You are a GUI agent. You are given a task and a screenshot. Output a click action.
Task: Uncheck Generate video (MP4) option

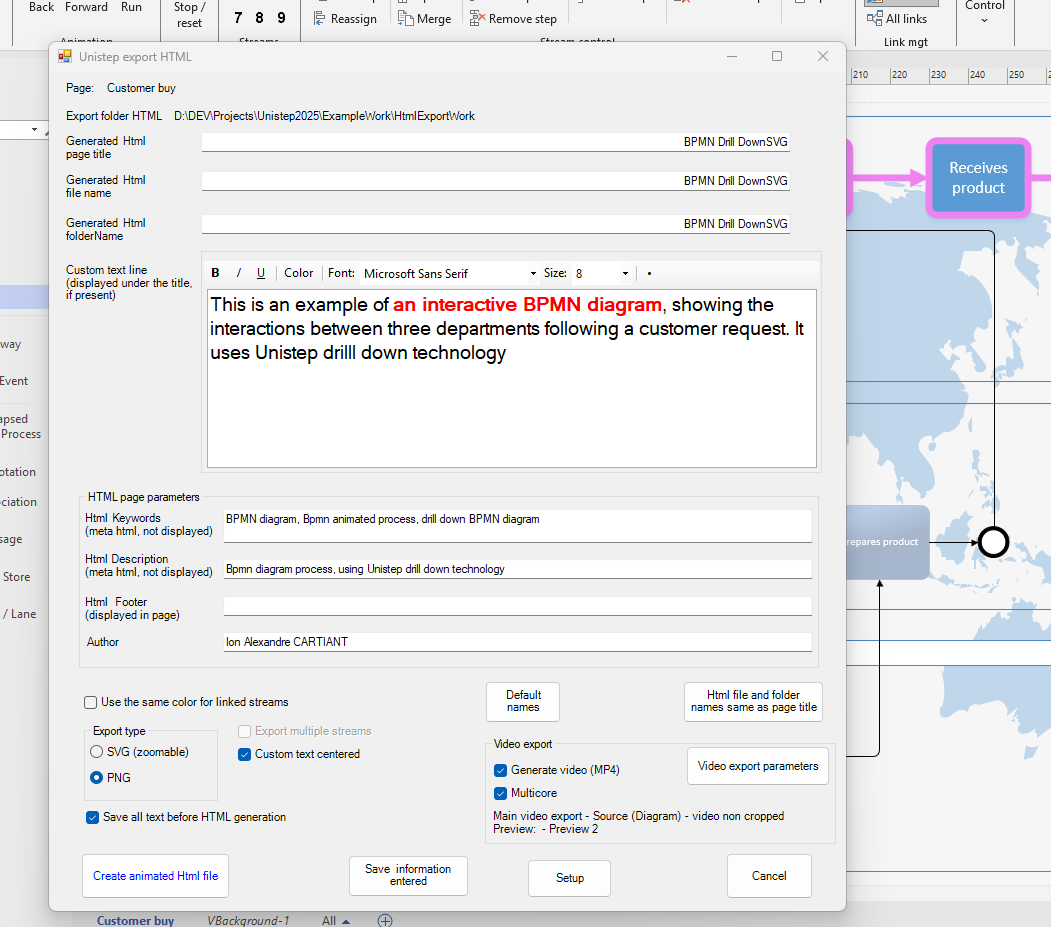coord(500,770)
